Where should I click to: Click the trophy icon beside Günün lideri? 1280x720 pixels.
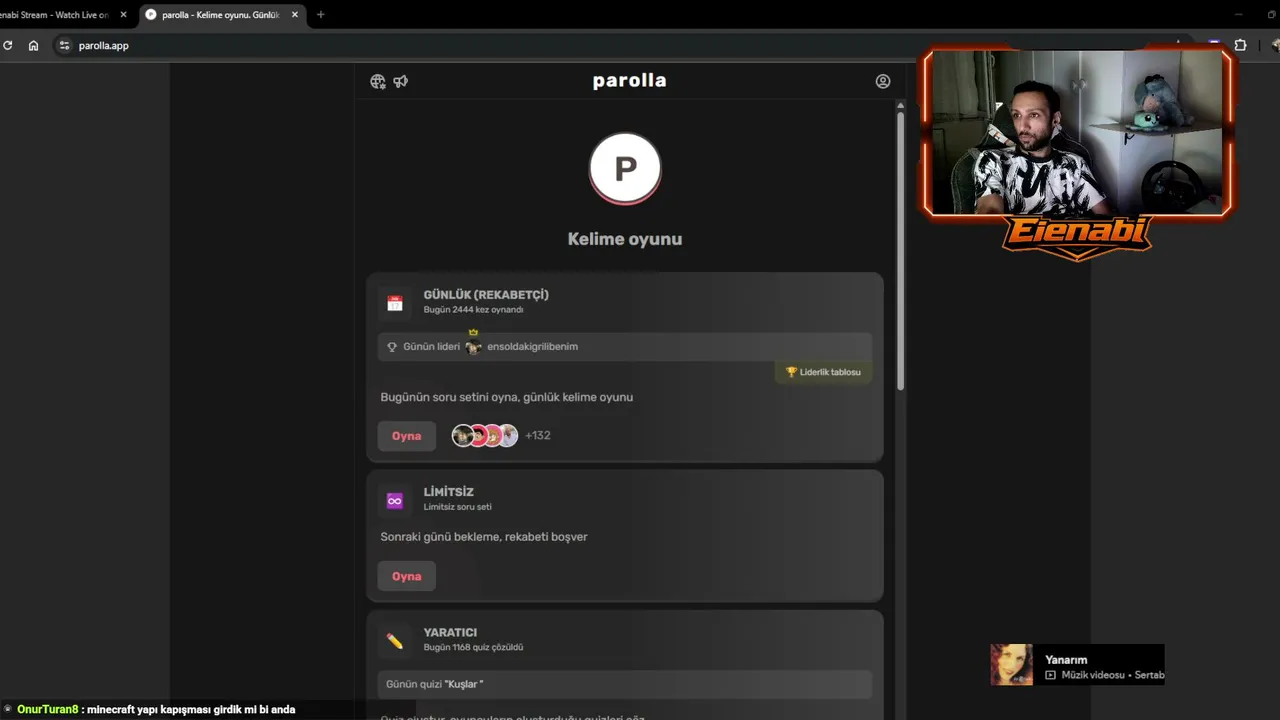392,347
